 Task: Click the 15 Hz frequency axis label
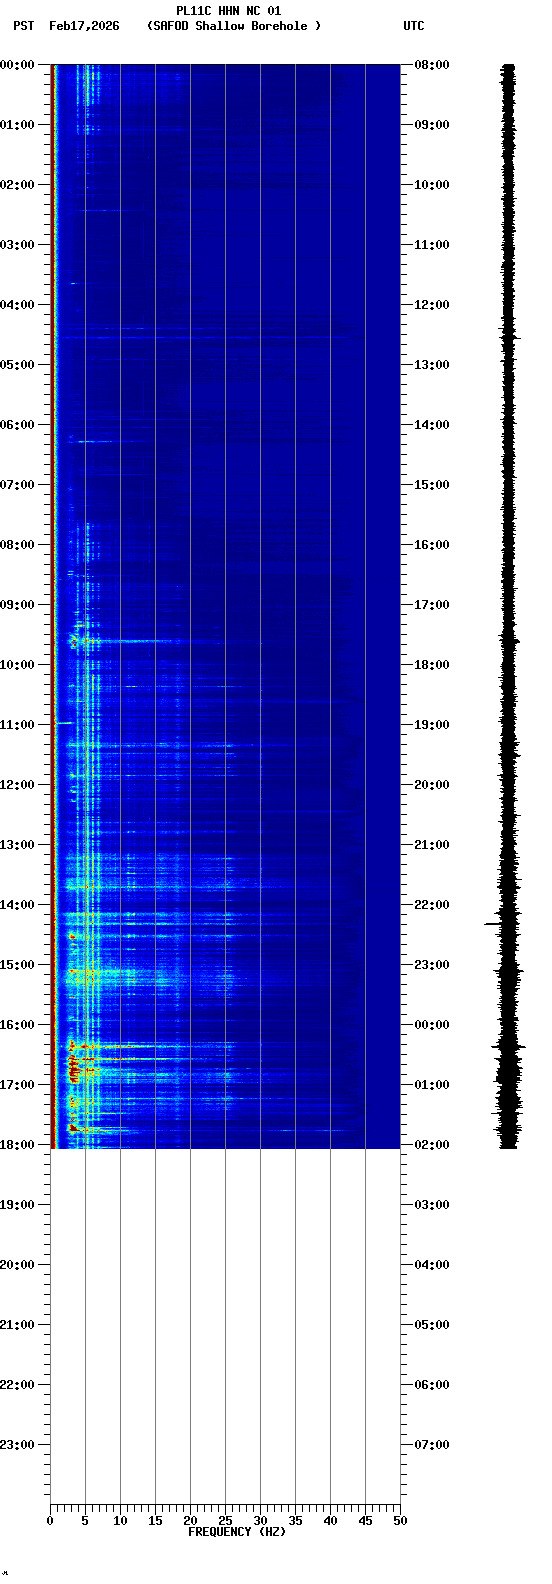[155, 1521]
